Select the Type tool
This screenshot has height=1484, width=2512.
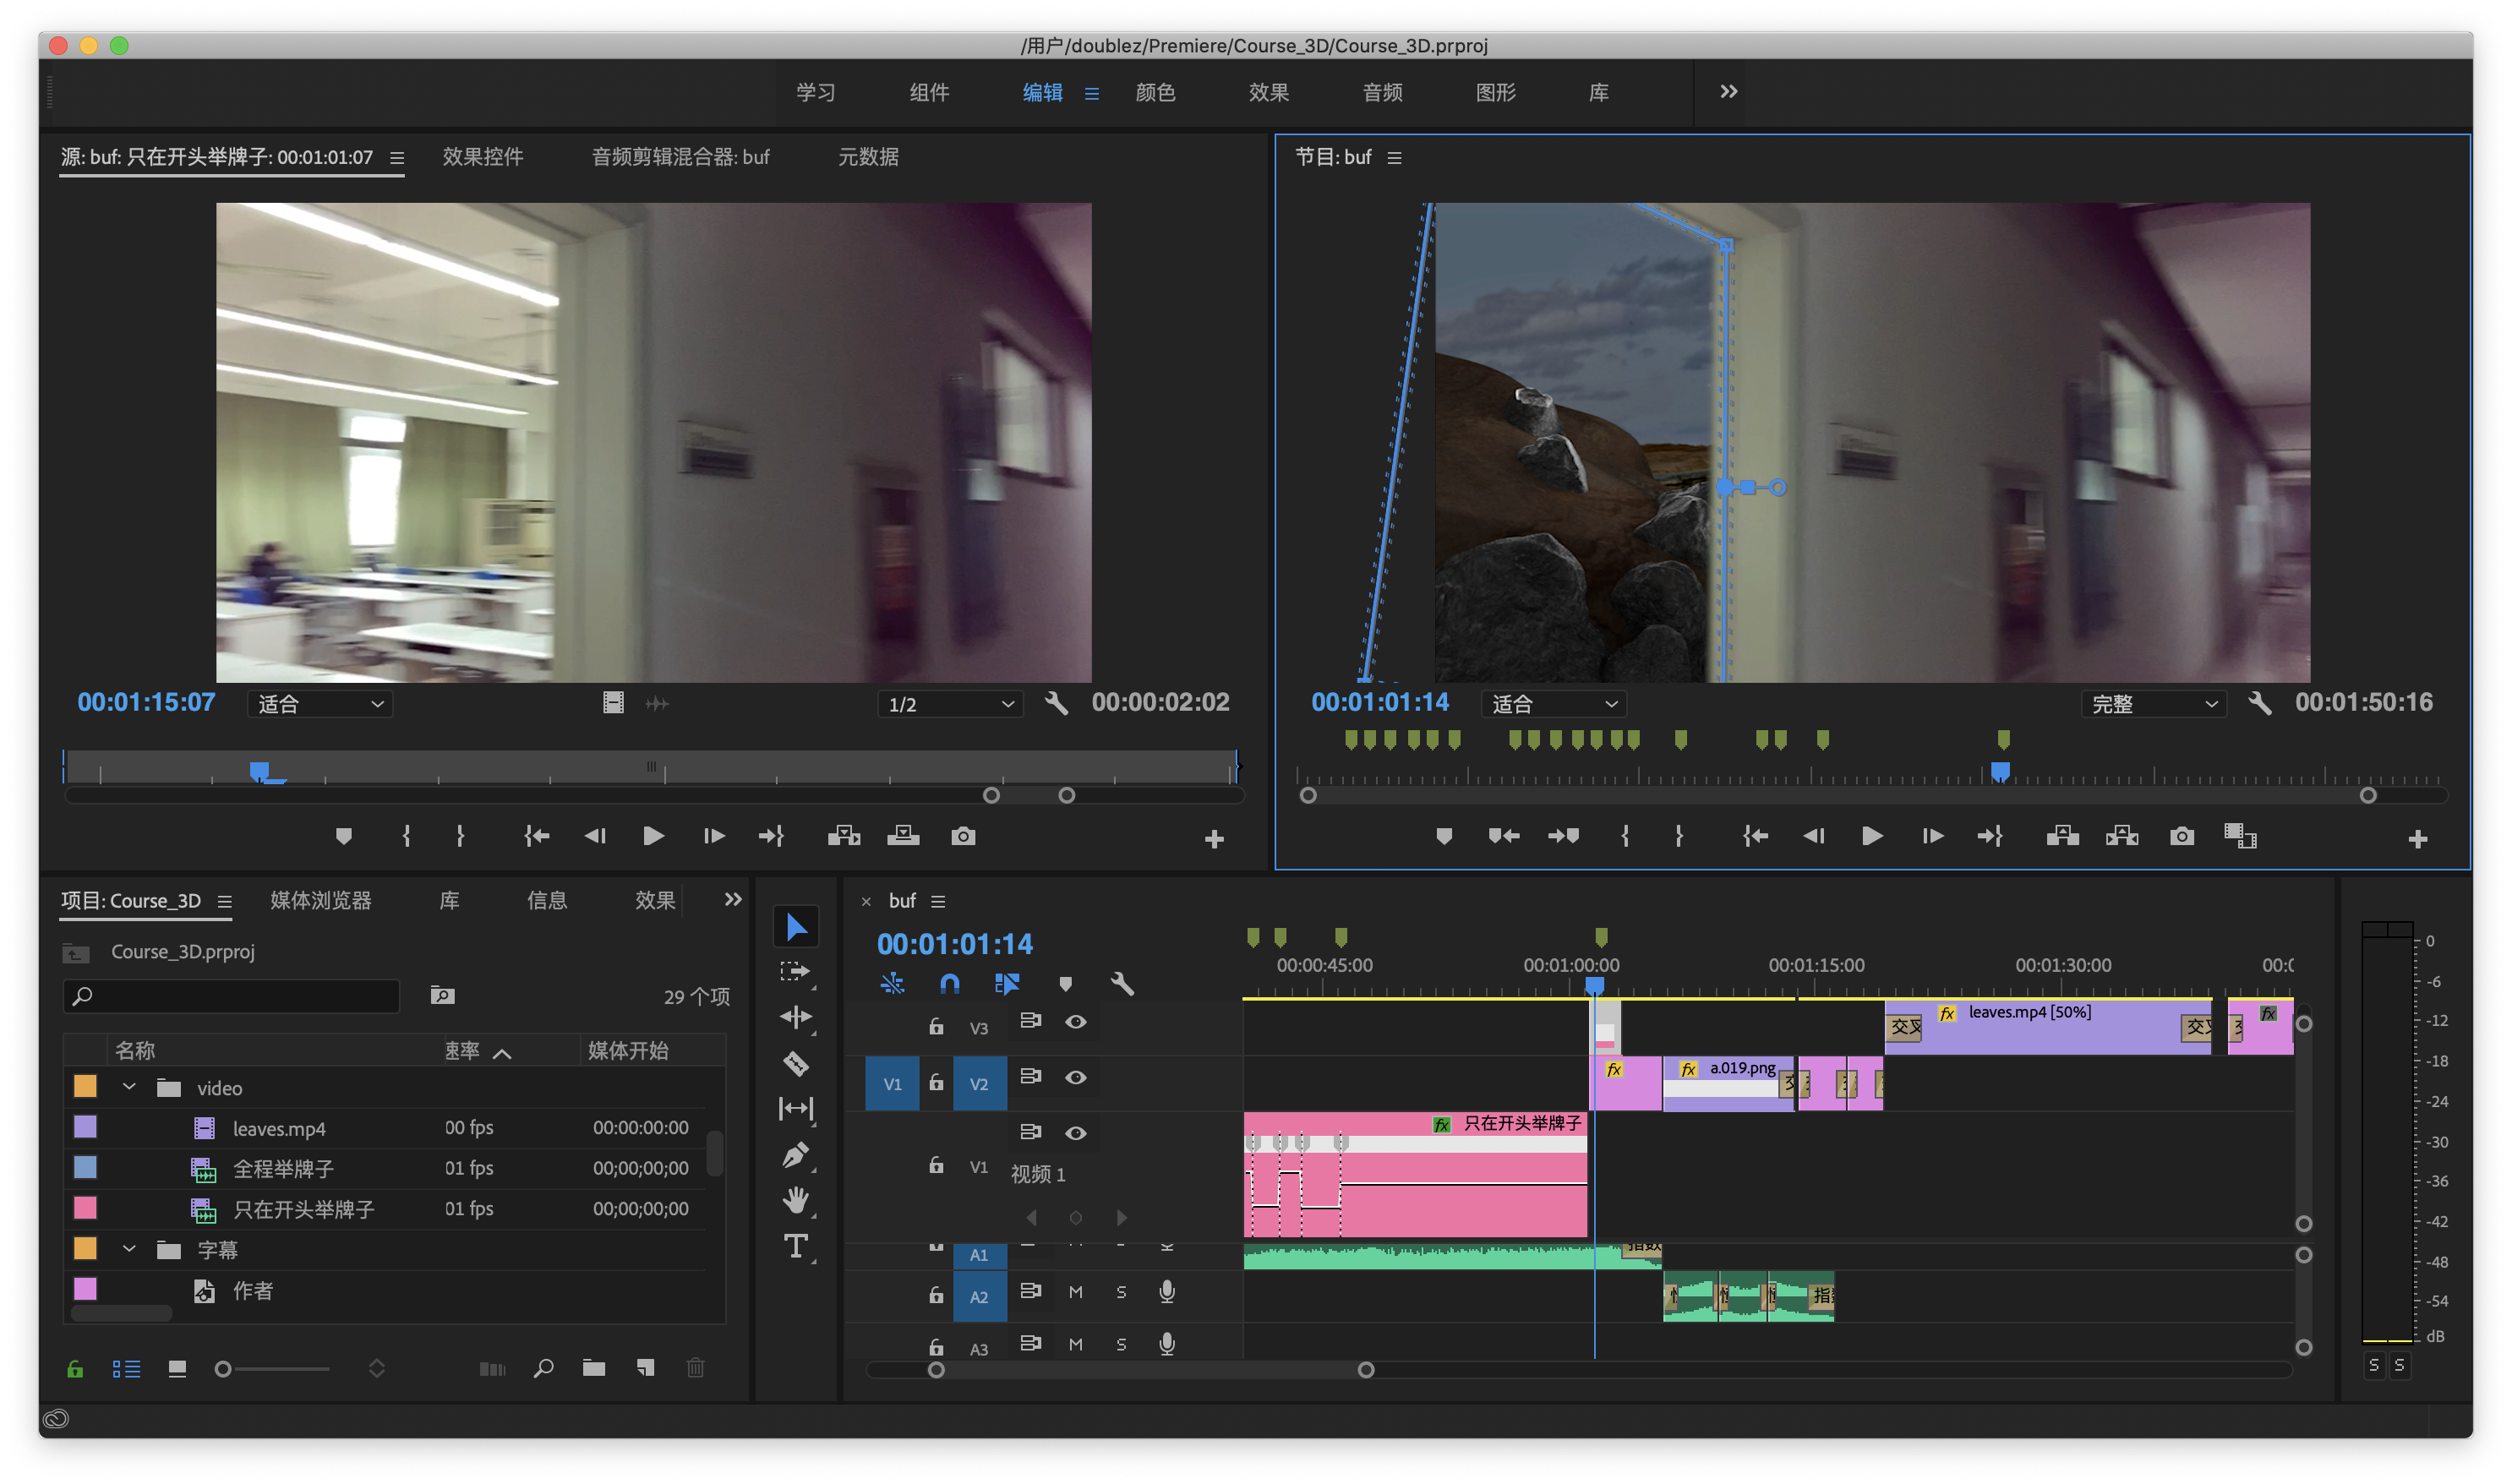pos(795,1246)
